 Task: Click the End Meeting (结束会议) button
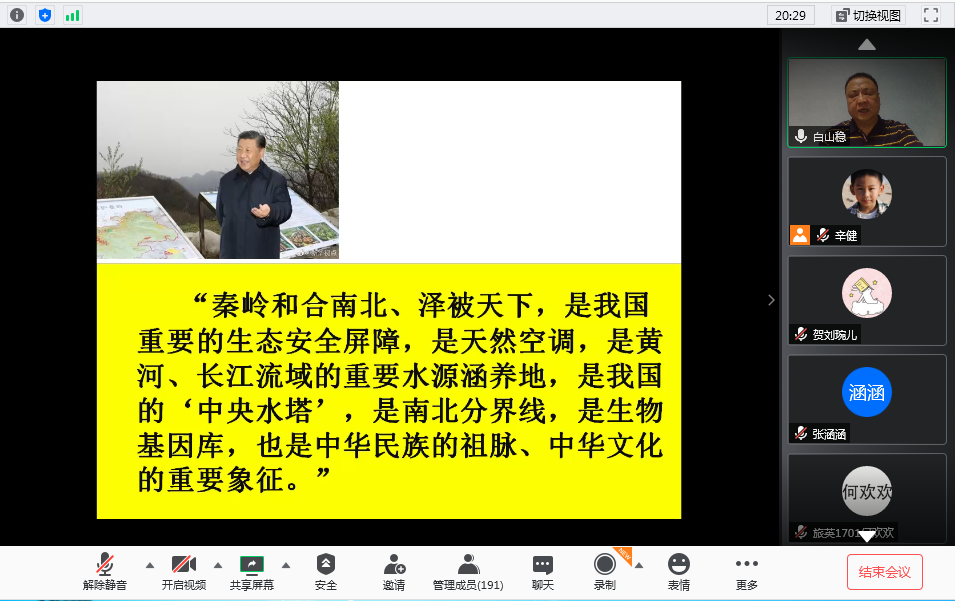(884, 572)
